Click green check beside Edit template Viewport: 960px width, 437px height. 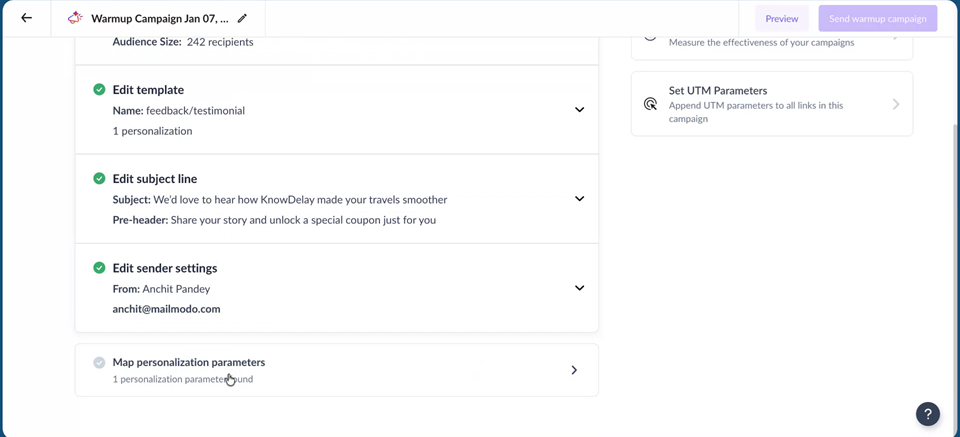click(99, 89)
